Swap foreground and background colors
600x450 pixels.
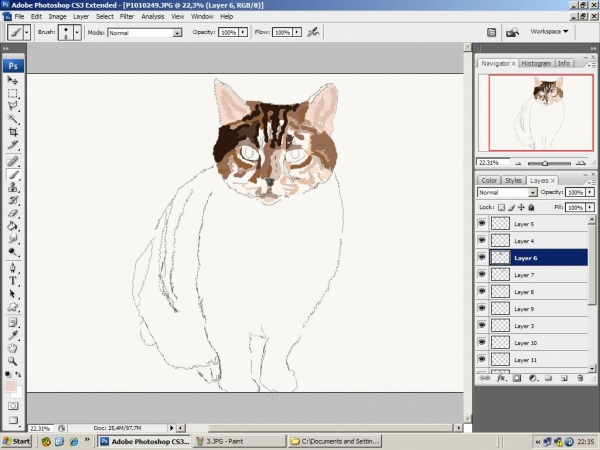coord(18,374)
